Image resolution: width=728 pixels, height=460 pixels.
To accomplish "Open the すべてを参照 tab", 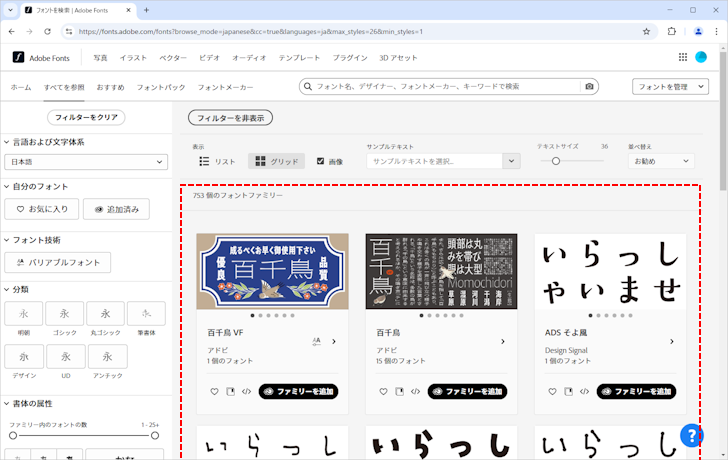I will pyautogui.click(x=64, y=87).
